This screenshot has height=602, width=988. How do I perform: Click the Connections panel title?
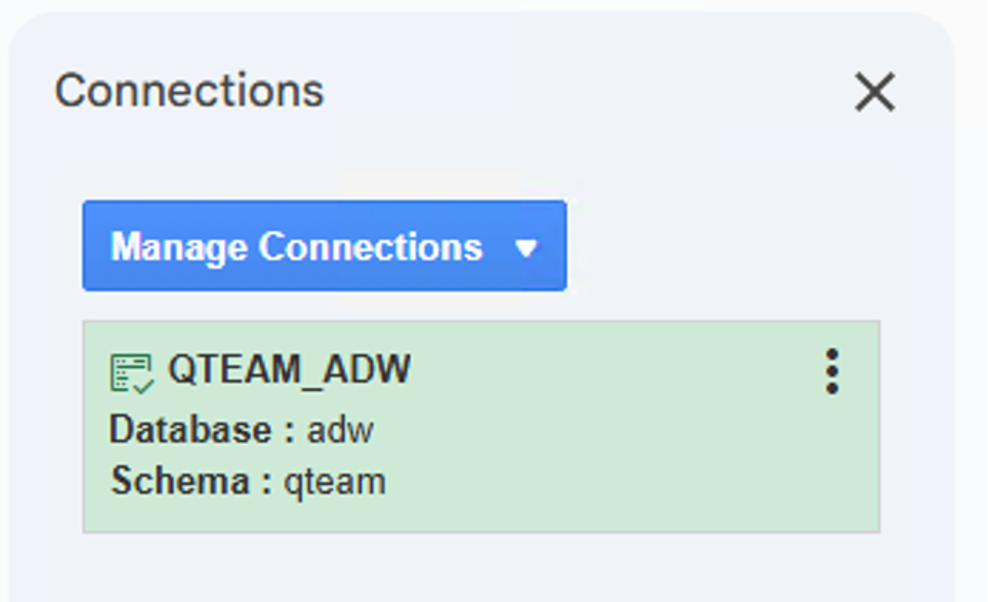(x=190, y=90)
